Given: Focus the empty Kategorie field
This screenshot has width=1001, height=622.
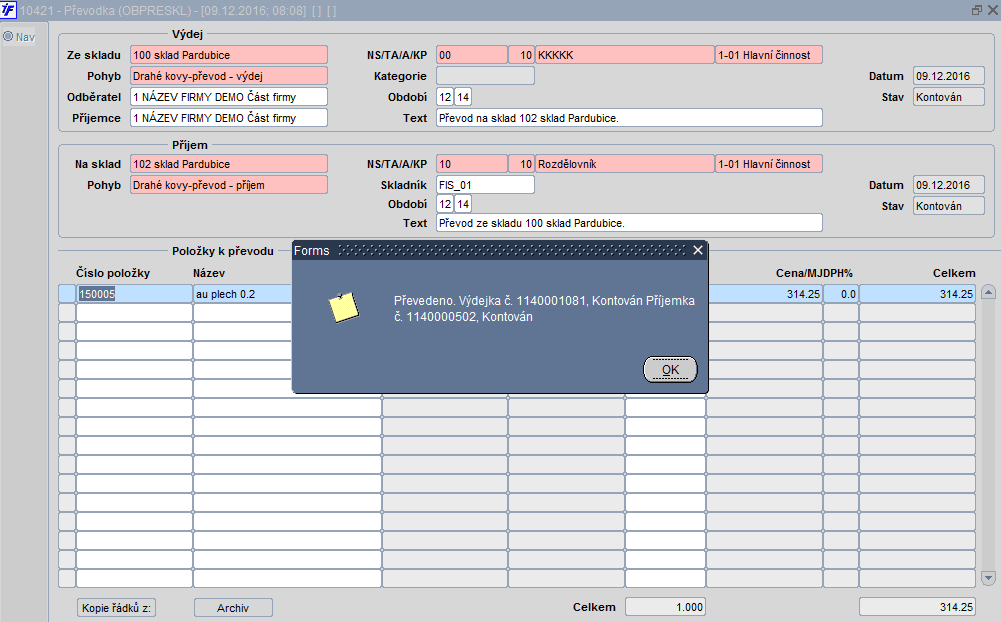Looking at the screenshot, I should [485, 76].
